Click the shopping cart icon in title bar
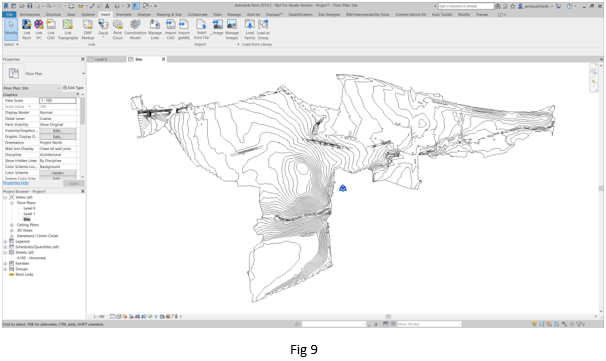This screenshot has width=606, height=361. 558,6
